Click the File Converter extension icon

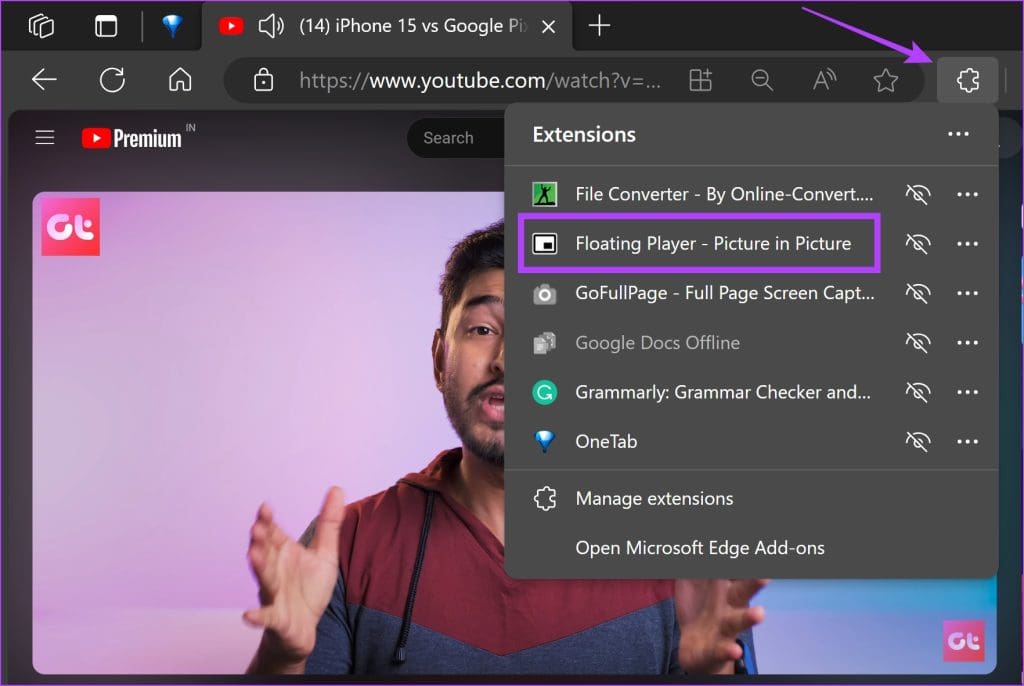pyautogui.click(x=544, y=194)
